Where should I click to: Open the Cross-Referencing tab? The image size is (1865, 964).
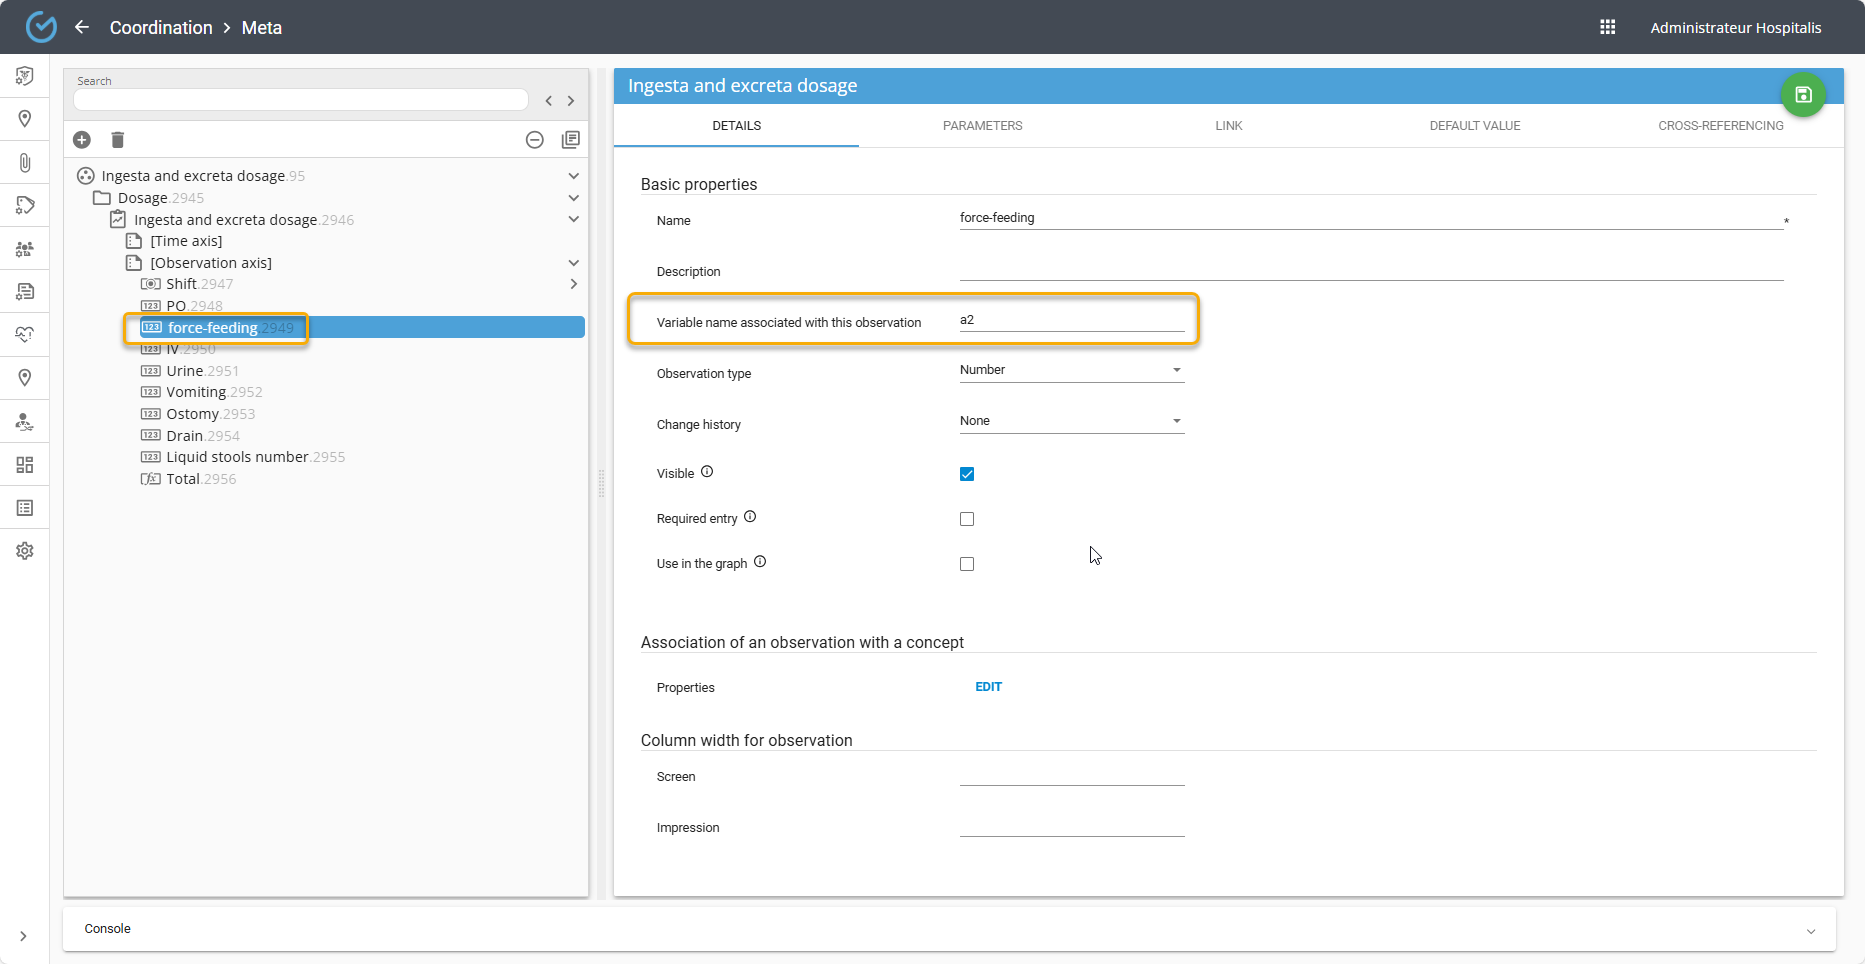pos(1720,126)
